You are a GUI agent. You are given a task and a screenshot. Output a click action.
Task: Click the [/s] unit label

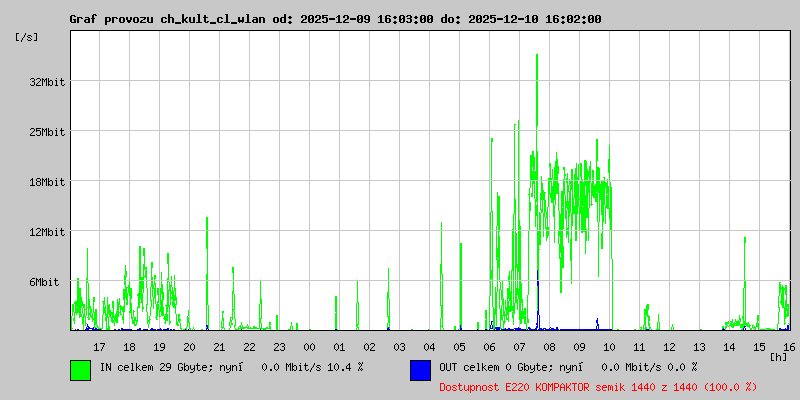(26, 37)
